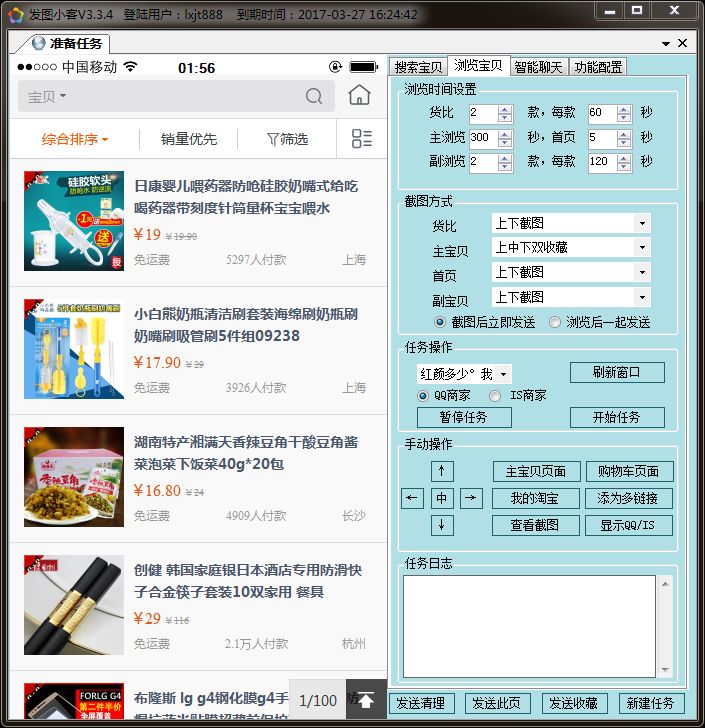The image size is (705, 728).
Task: Open the 浏览宝贝 tab
Action: [x=478, y=65]
